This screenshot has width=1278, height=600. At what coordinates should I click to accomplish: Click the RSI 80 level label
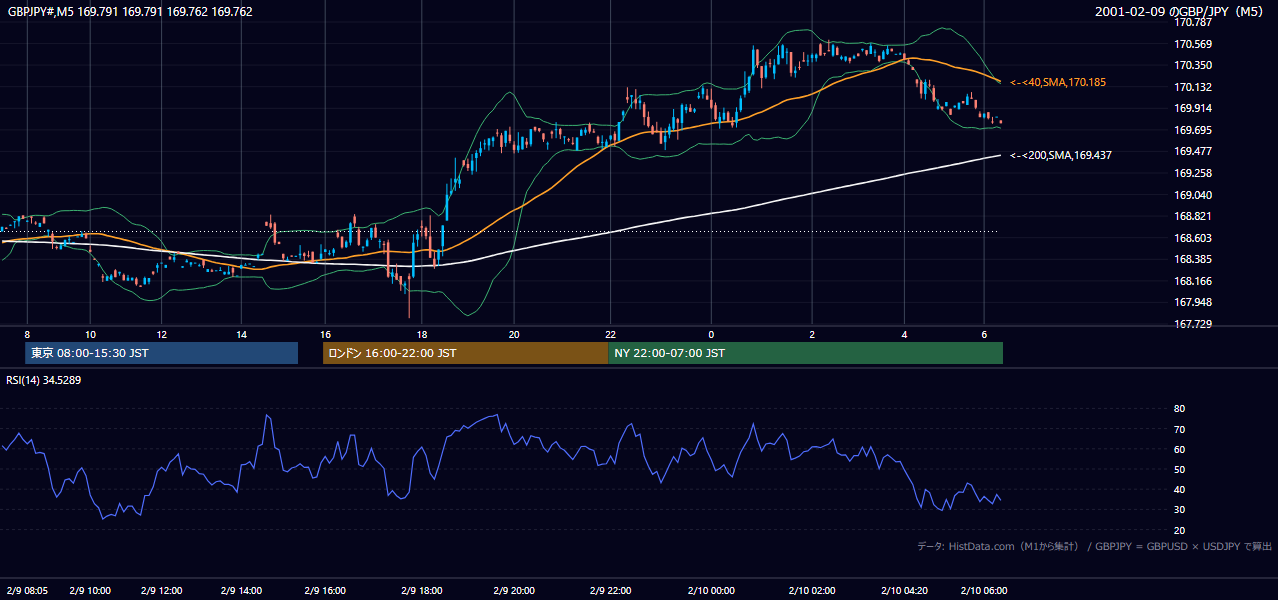tap(1180, 409)
